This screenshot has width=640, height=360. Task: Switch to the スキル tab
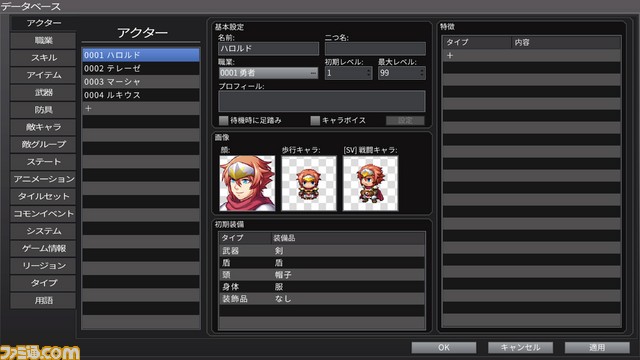click(x=43, y=58)
